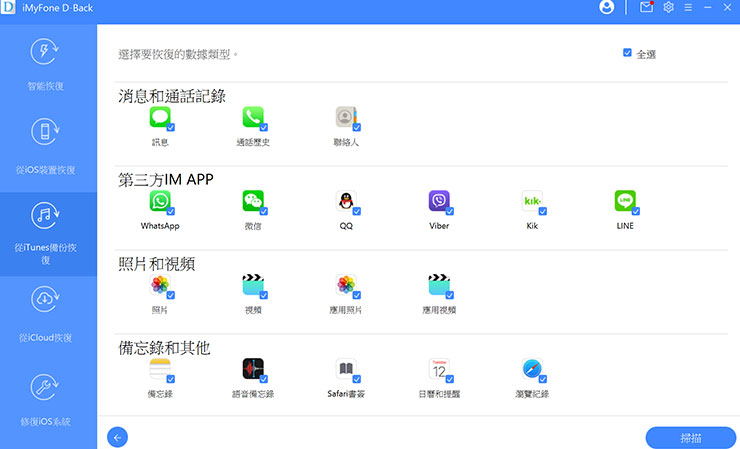Open 修復iOS系統 sidebar mode
This screenshot has width=740, height=449.
click(45, 401)
